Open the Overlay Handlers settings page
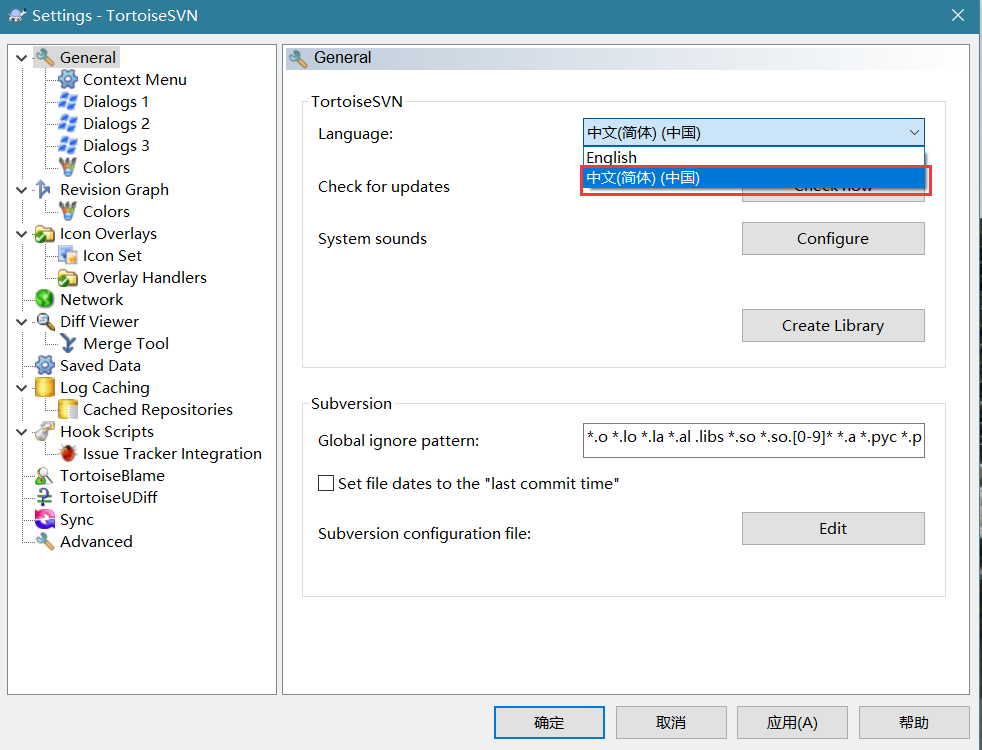 coord(145,277)
